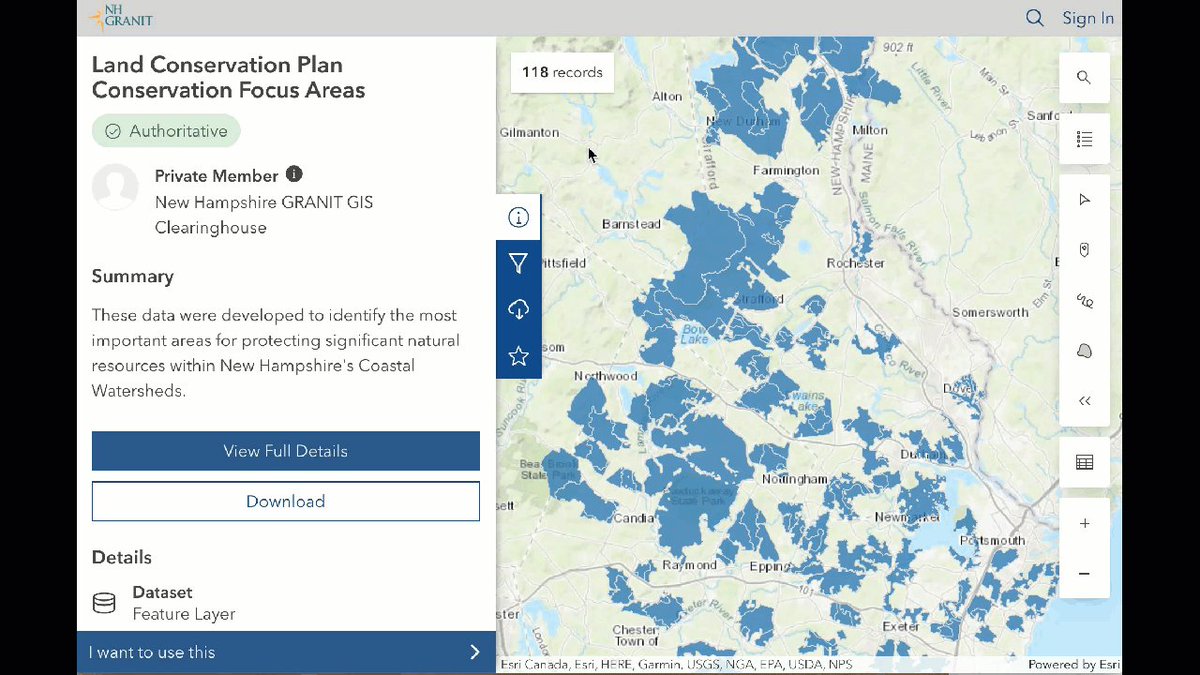
Task: Click Raymond label on map
Action: pos(690,565)
